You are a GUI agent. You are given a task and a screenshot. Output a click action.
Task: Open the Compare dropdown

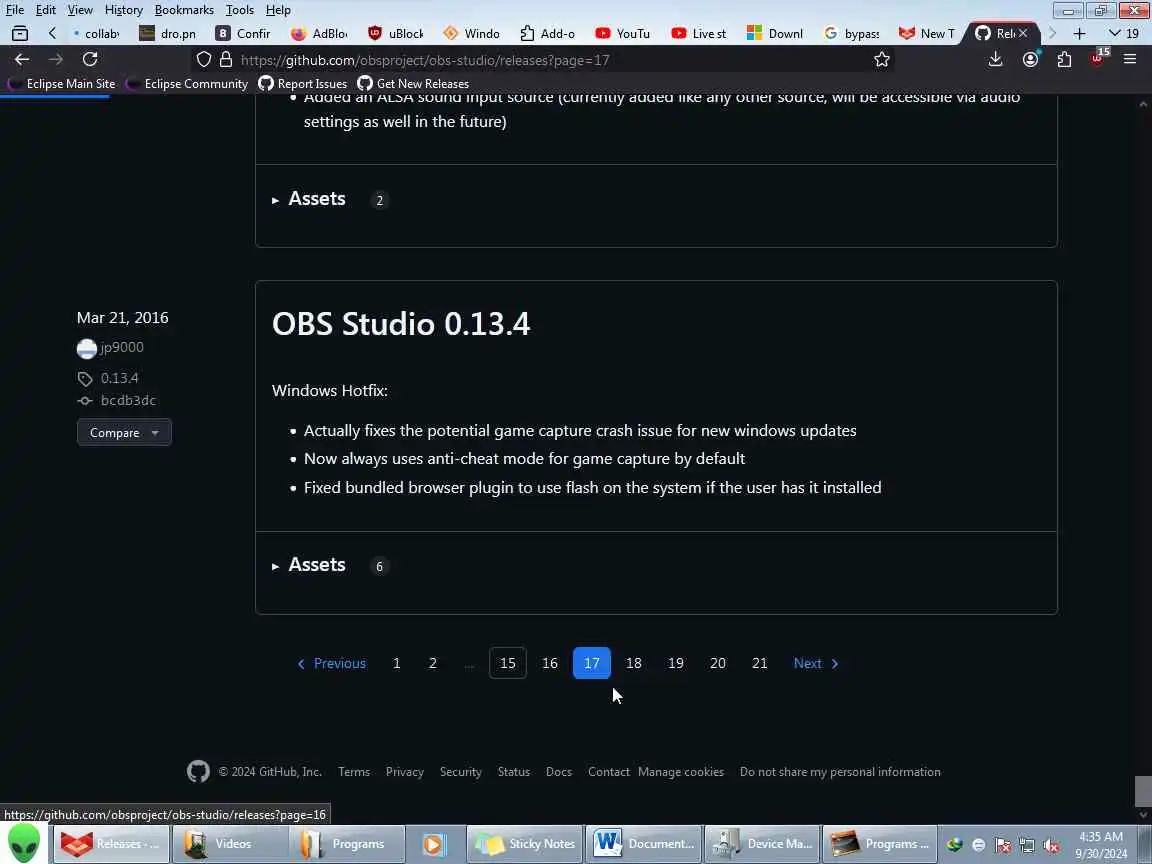point(124,433)
